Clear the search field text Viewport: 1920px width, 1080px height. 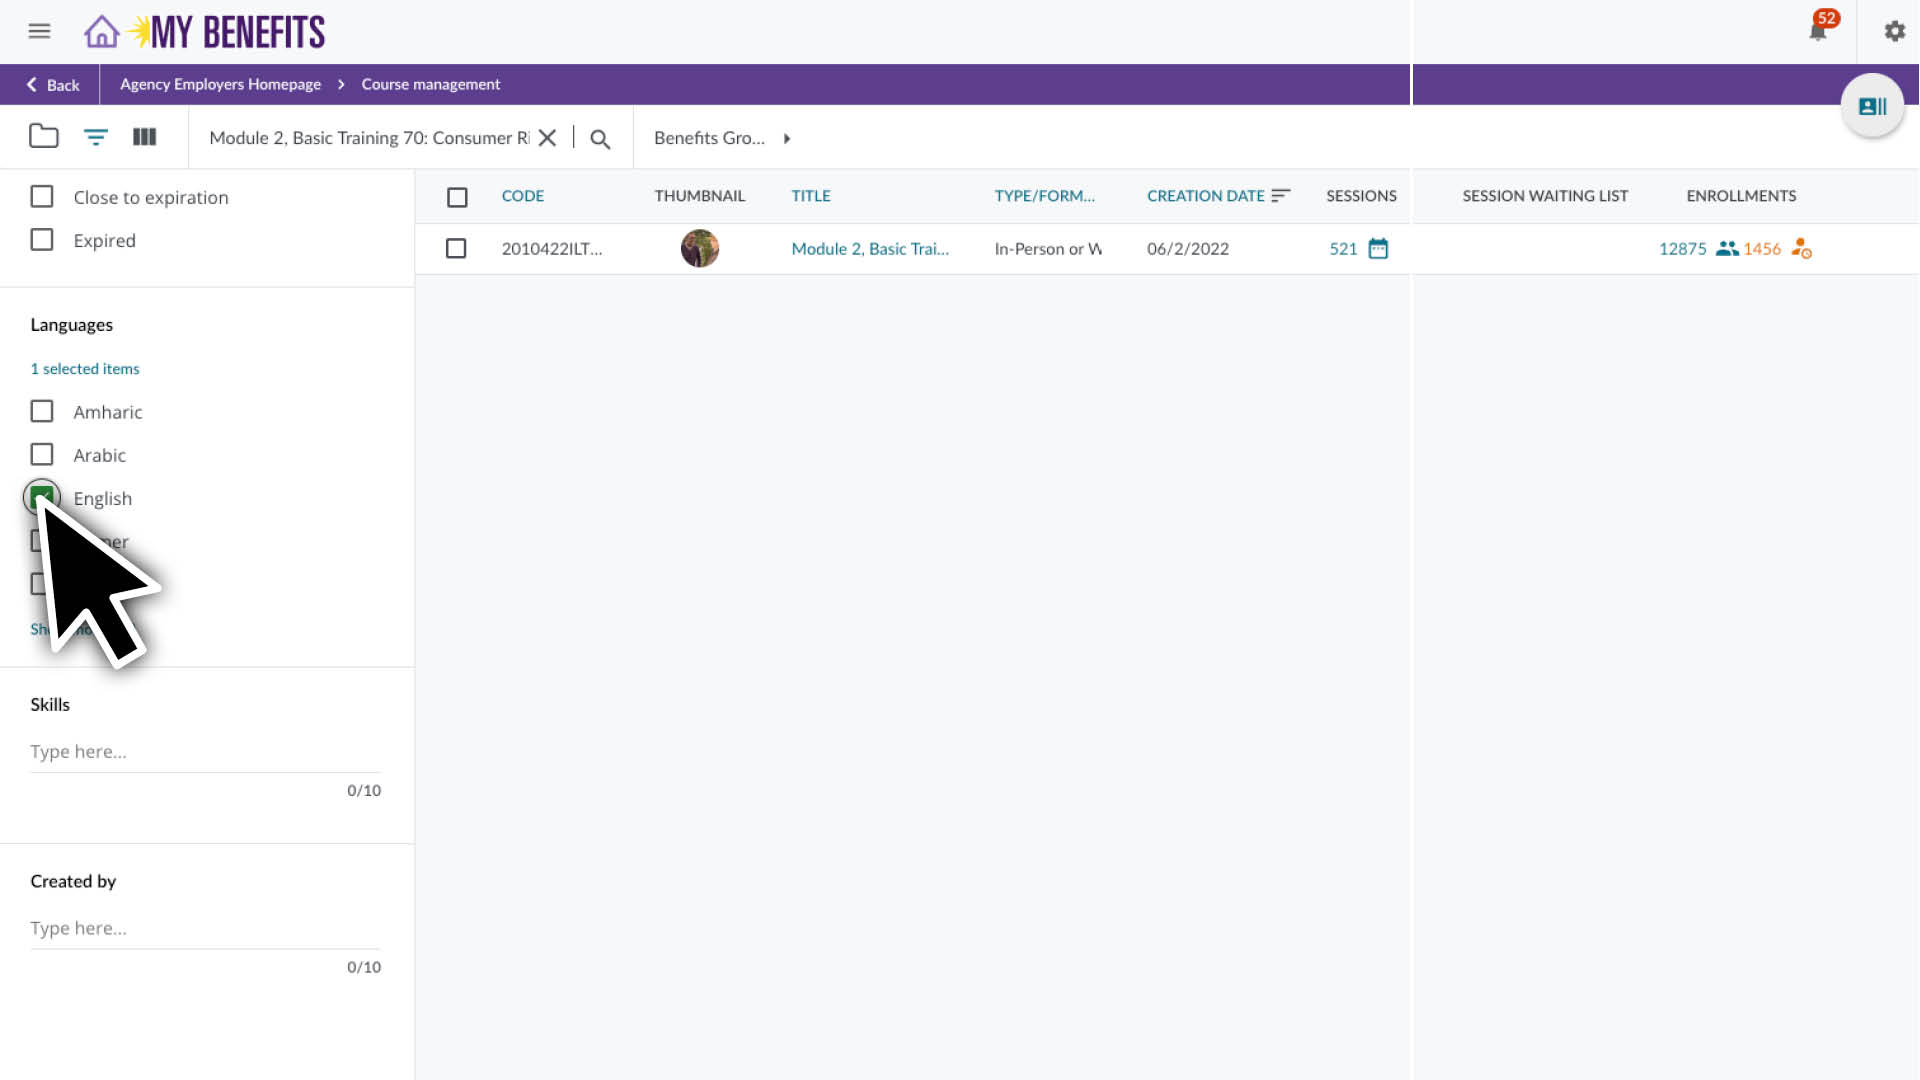point(547,138)
